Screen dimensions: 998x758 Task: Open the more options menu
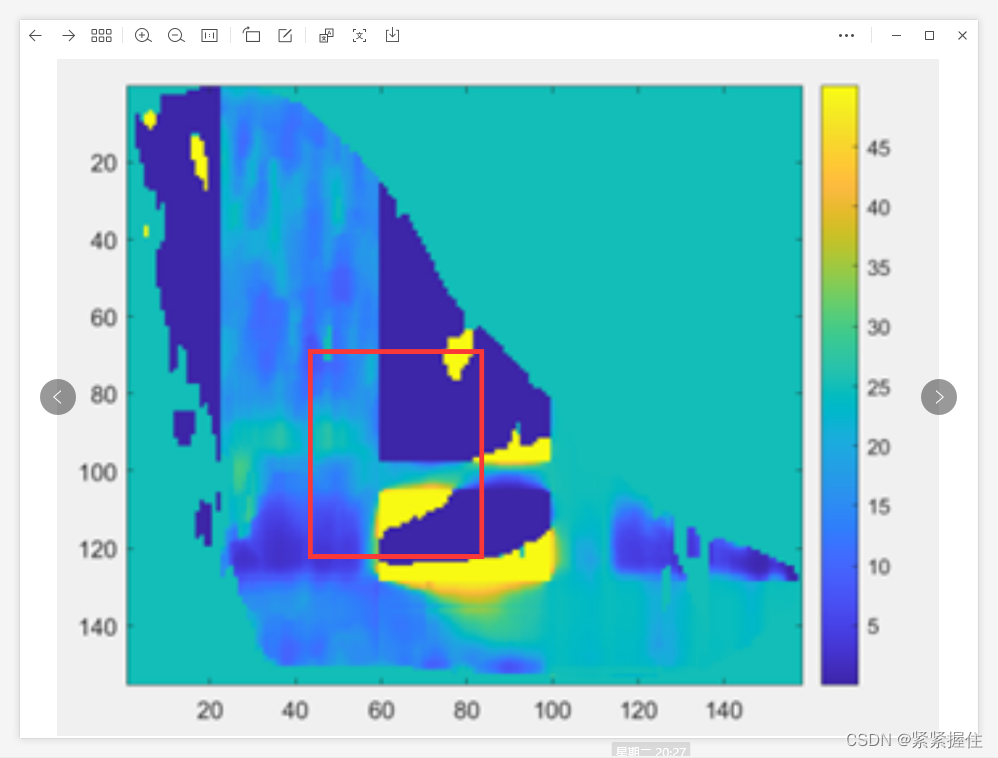click(x=846, y=35)
